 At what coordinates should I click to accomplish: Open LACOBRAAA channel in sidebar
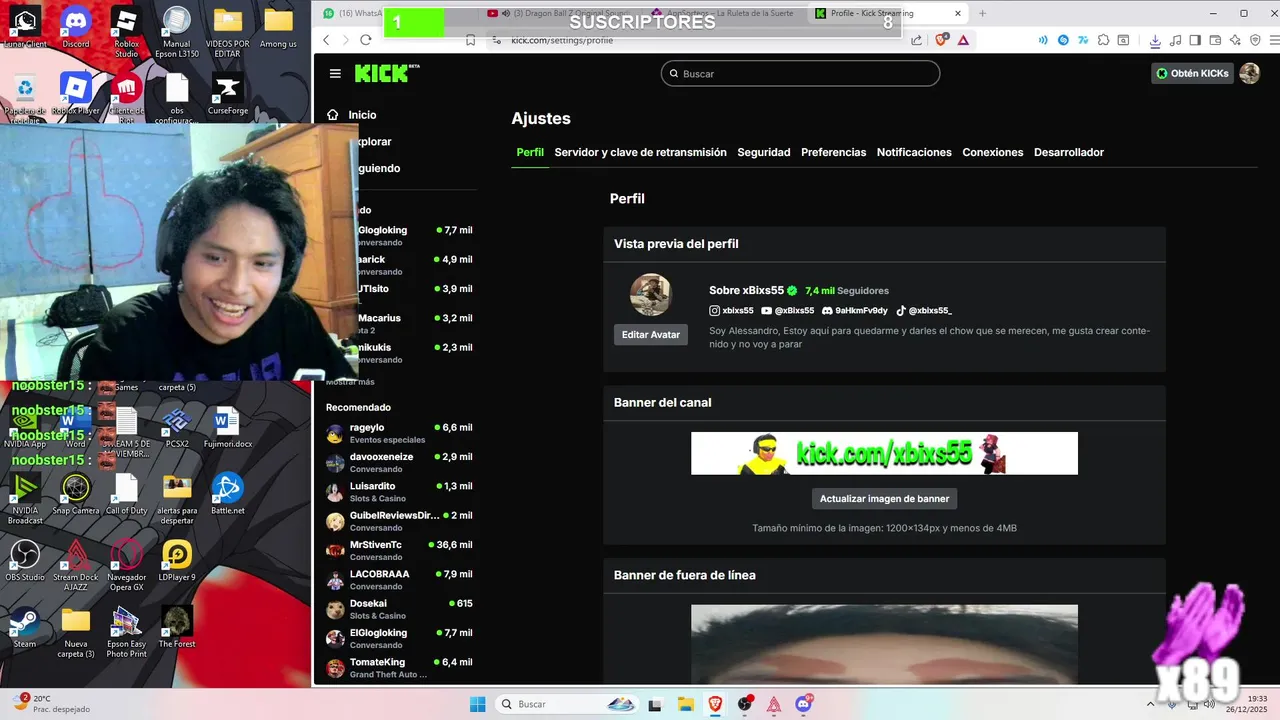[399, 579]
